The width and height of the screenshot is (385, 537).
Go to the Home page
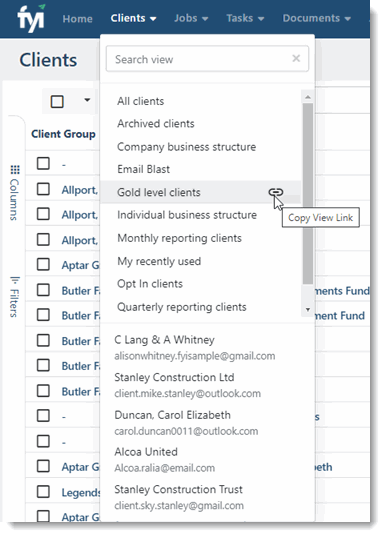tap(77, 18)
